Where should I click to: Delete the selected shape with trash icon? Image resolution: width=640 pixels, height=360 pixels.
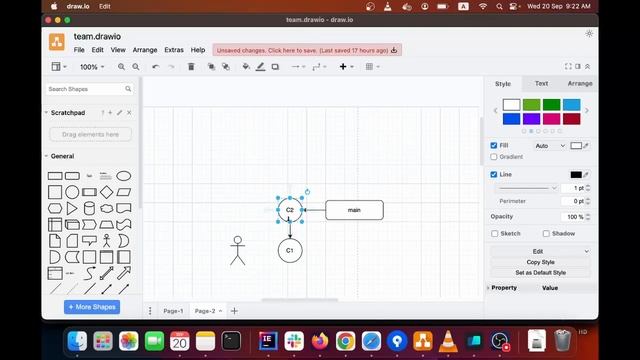click(x=191, y=67)
